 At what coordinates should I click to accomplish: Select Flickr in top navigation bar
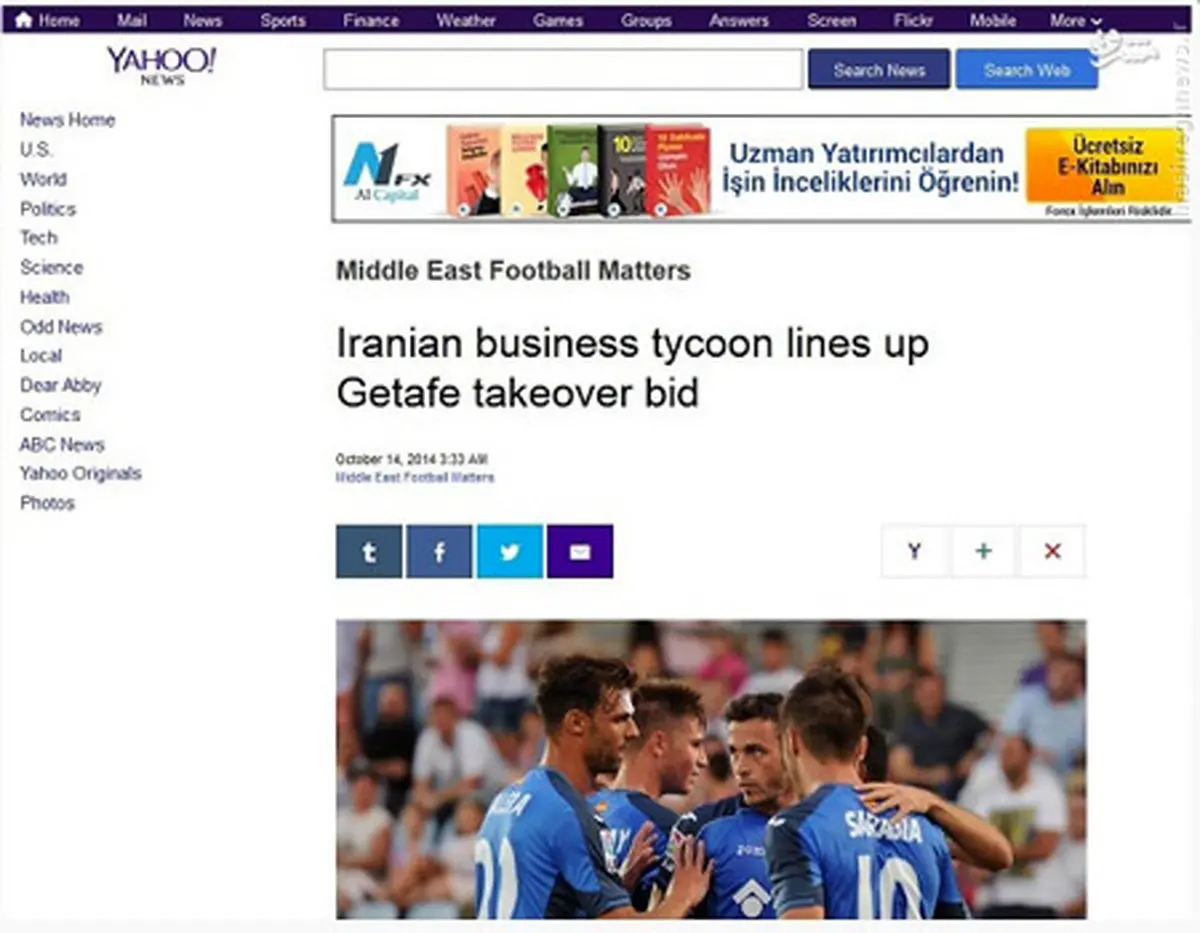pos(913,20)
